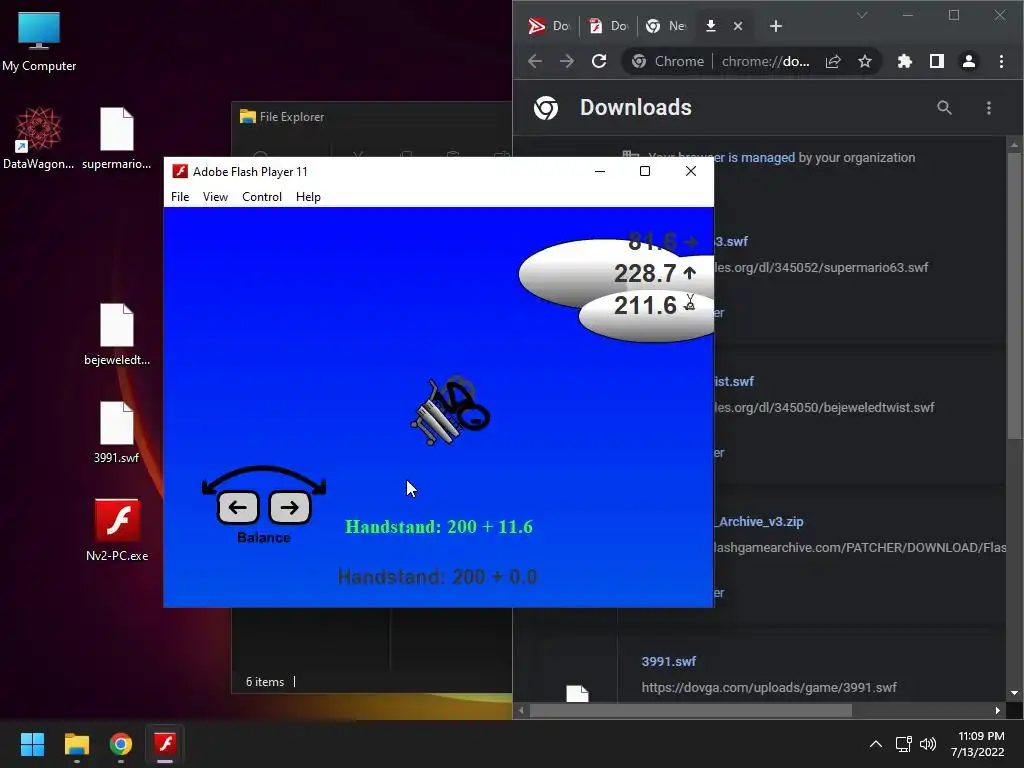The width and height of the screenshot is (1024, 768).
Task: Click the right balance arrow button
Action: pyautogui.click(x=290, y=507)
